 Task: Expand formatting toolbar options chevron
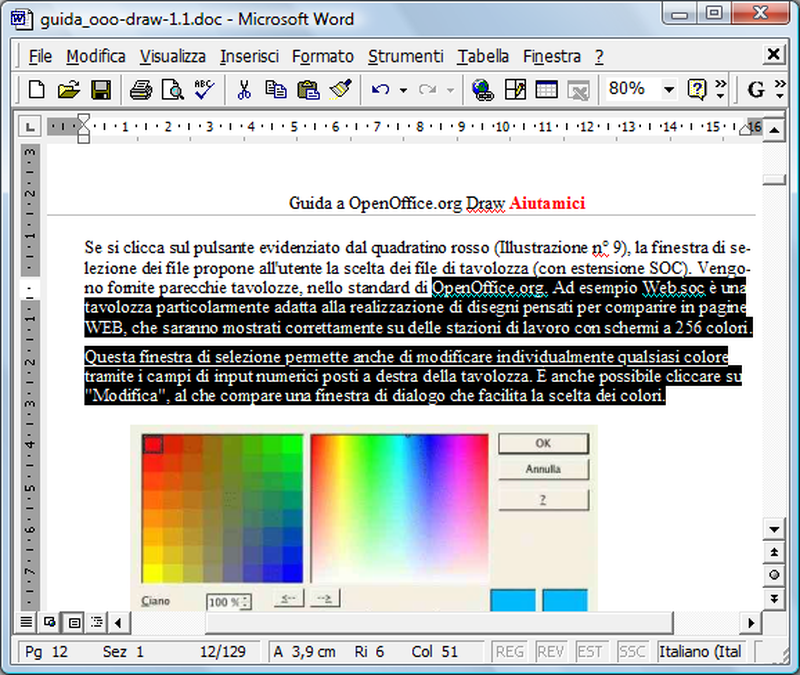click(x=780, y=89)
